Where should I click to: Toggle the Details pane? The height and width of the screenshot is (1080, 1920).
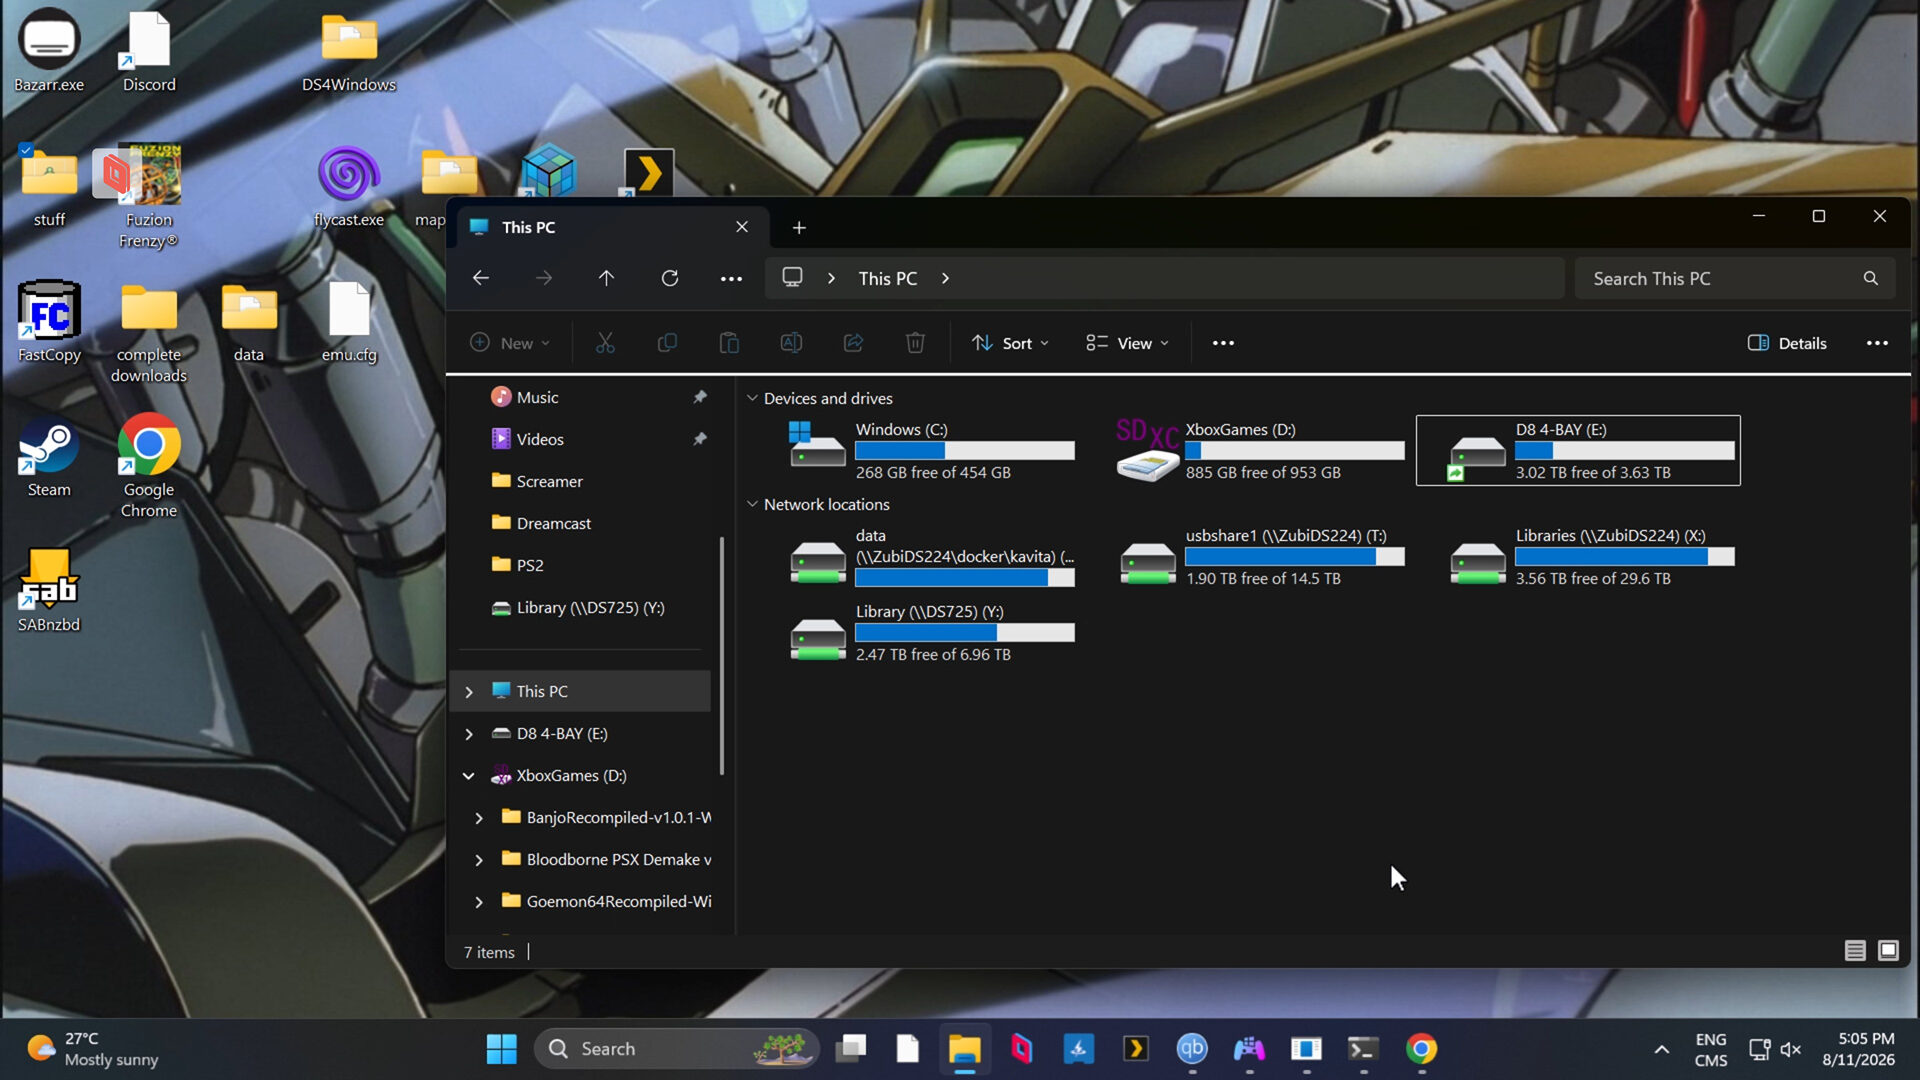1787,343
